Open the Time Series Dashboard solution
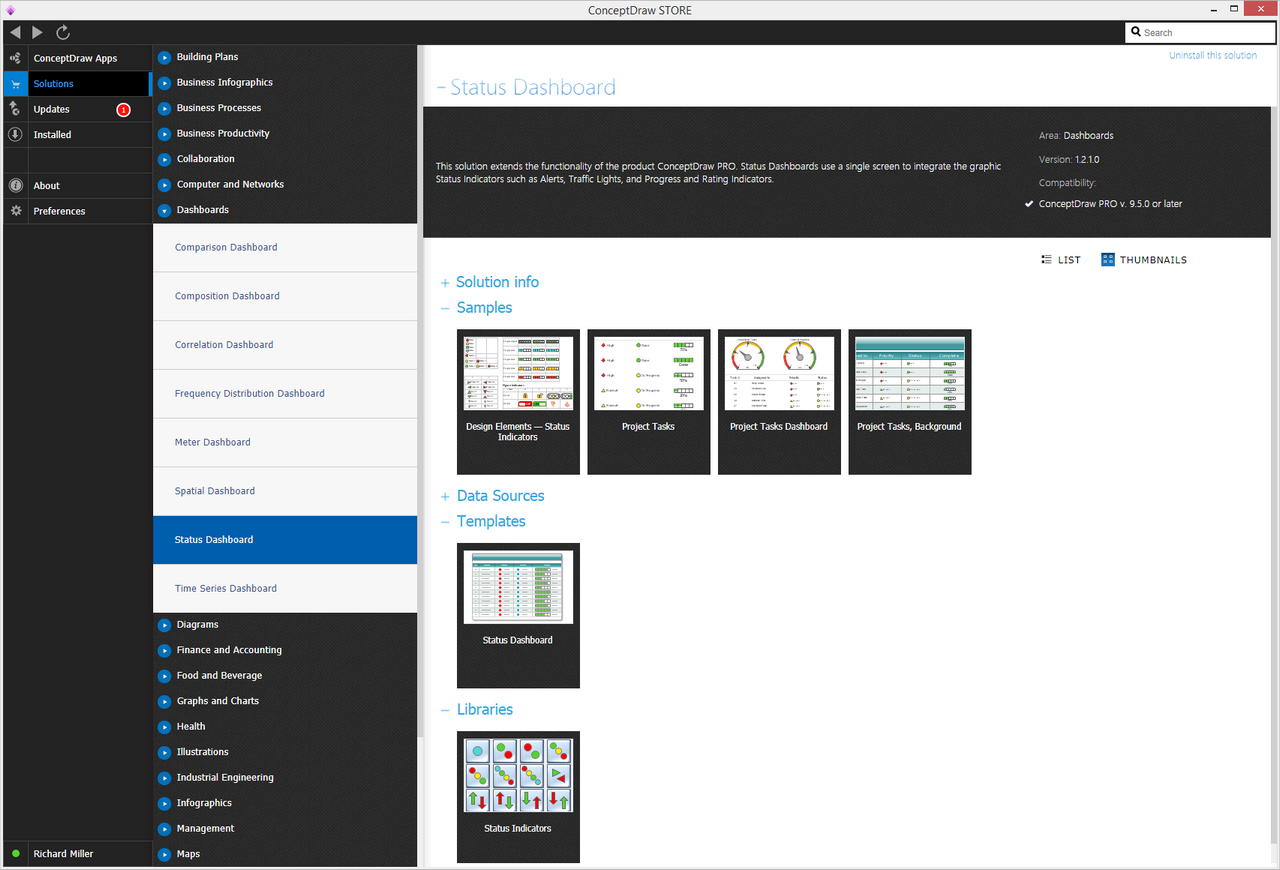Viewport: 1280px width, 870px height. [285, 589]
